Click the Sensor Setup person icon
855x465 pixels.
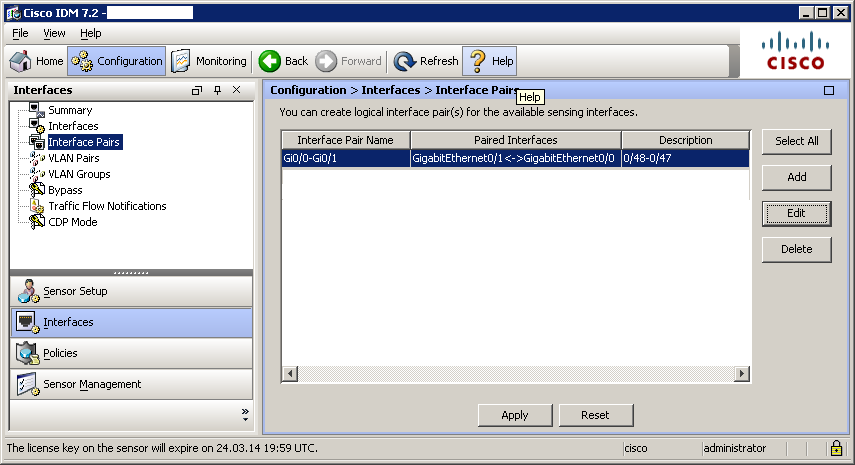coord(28,291)
